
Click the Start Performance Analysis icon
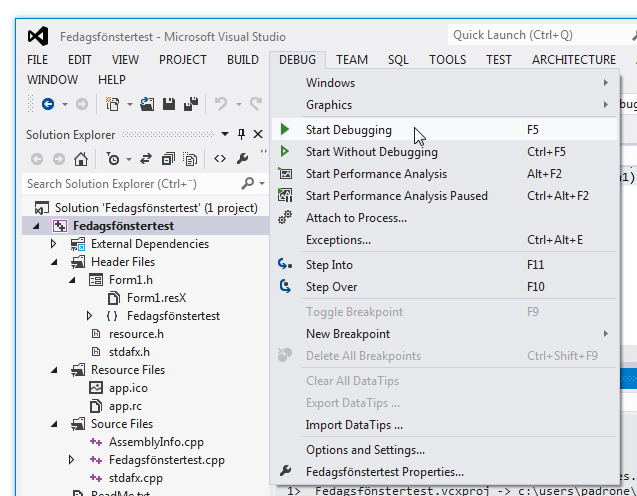[x=285, y=173]
